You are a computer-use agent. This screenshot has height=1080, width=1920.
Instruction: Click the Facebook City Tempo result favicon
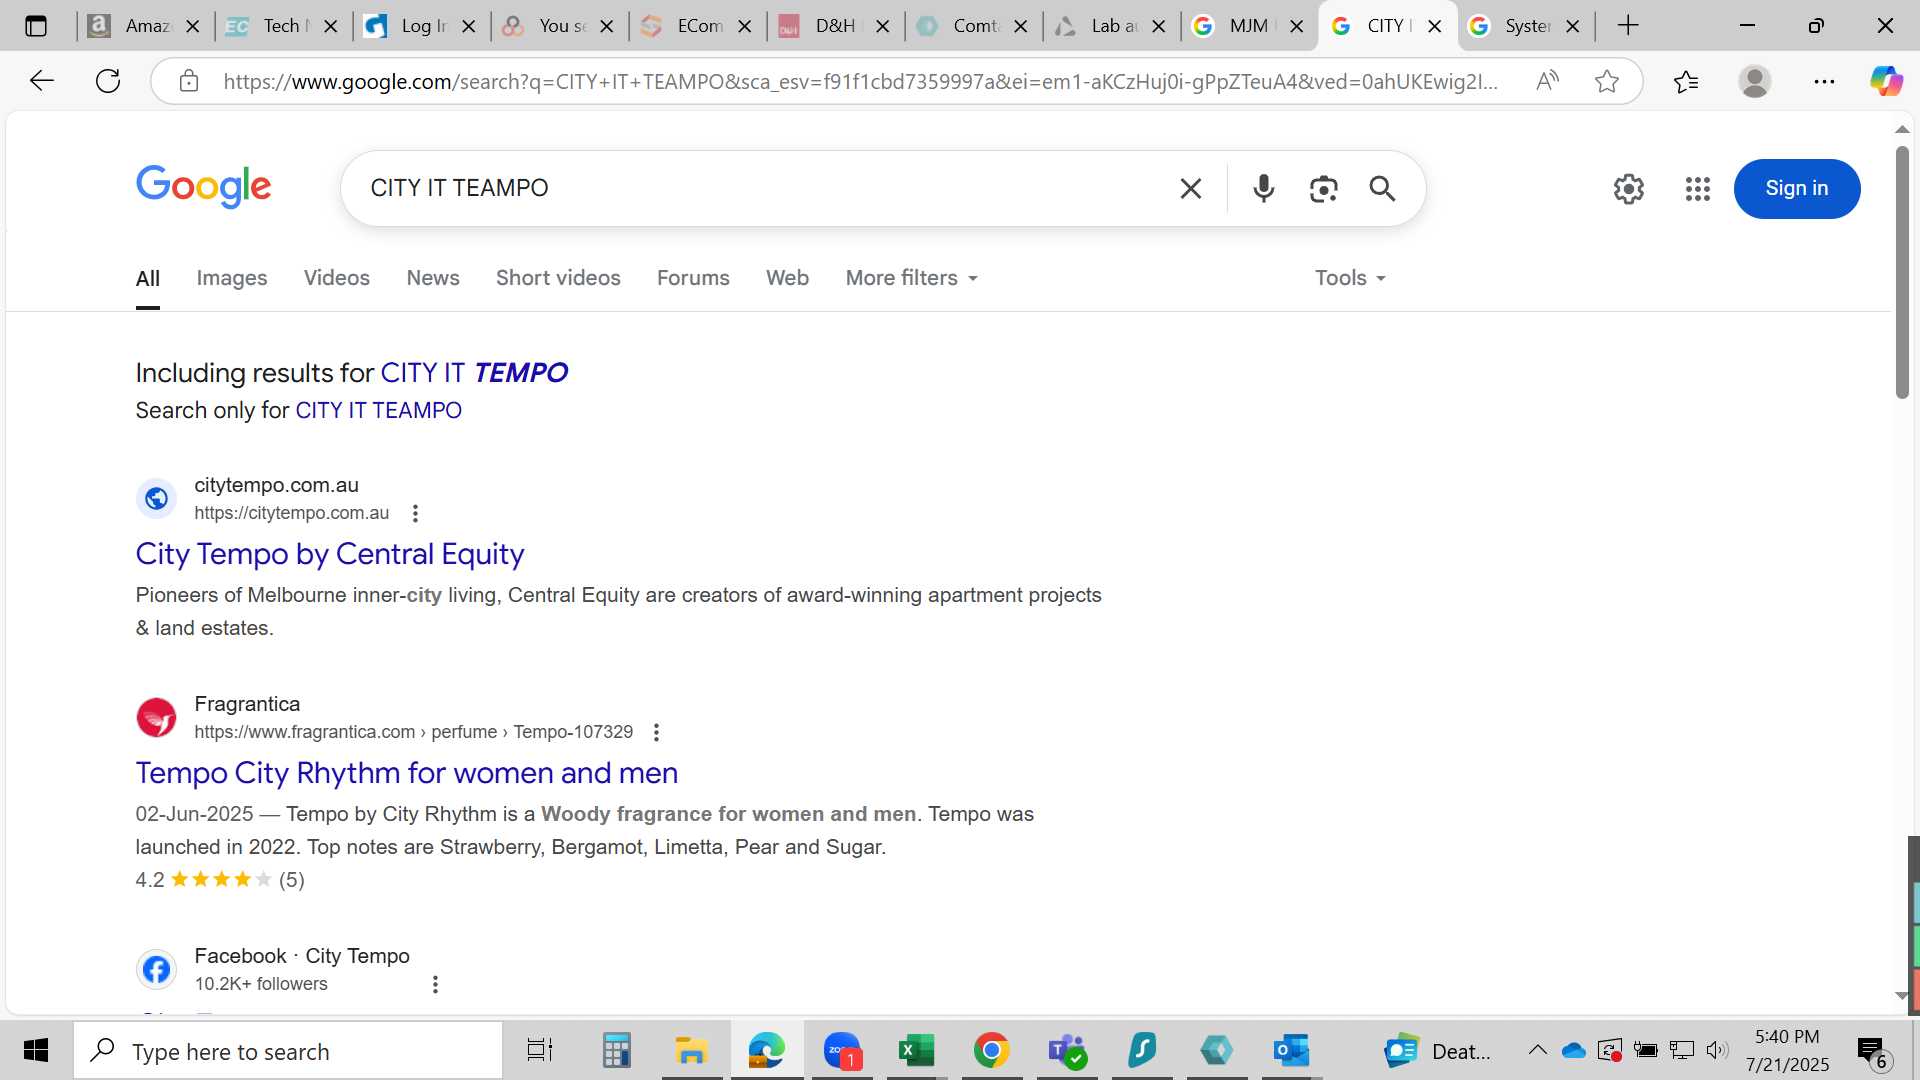click(156, 969)
